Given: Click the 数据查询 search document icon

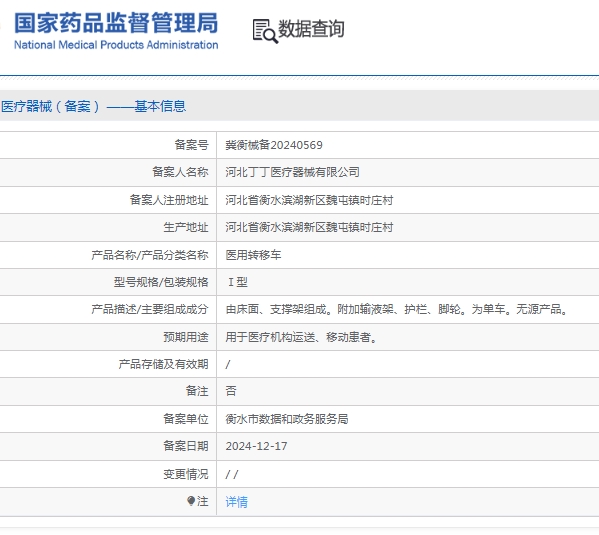Looking at the screenshot, I should (265, 31).
